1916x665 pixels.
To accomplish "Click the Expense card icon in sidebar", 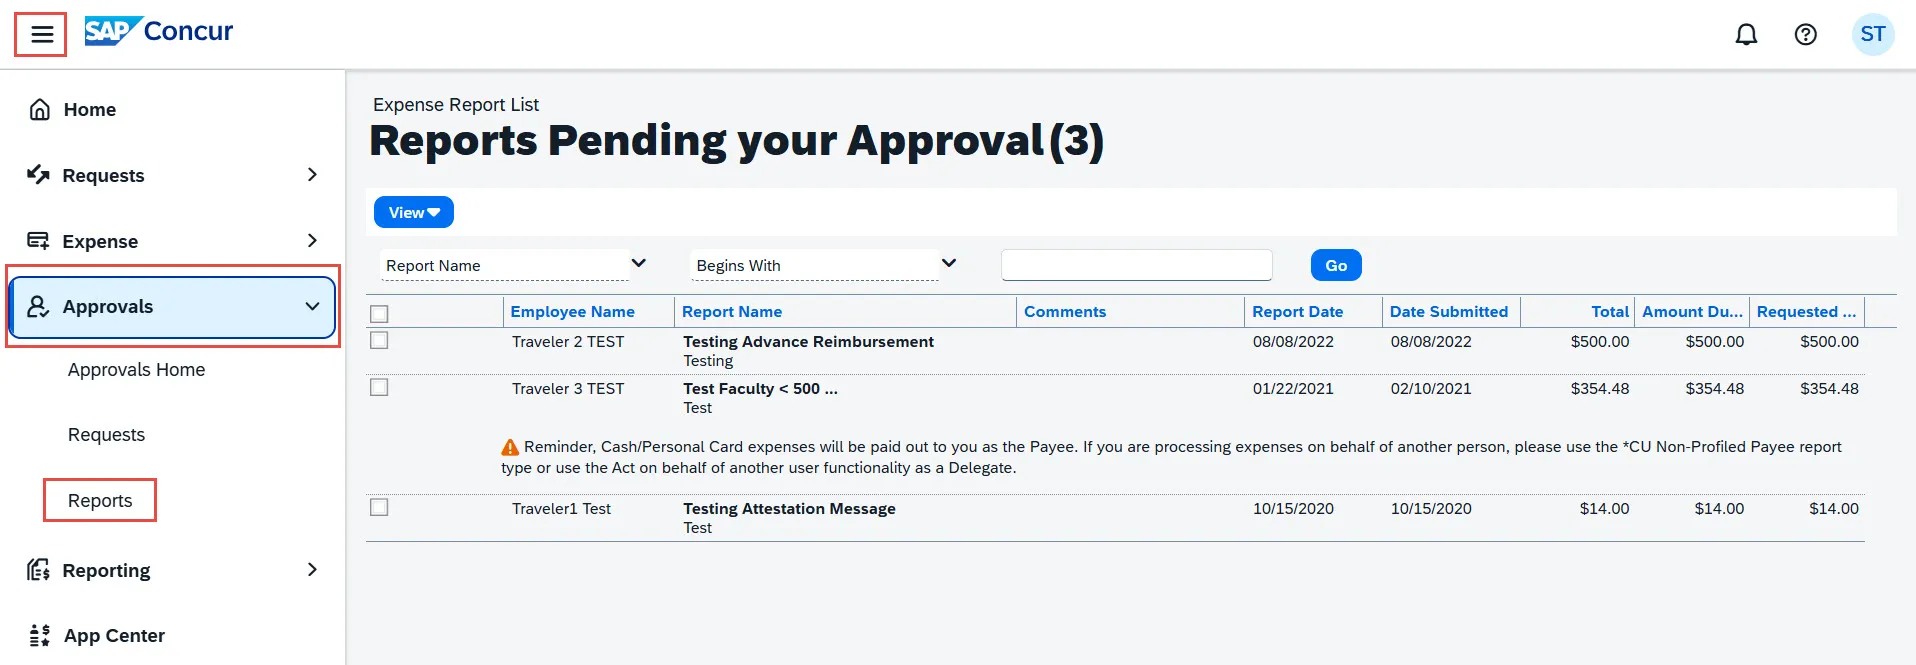I will (x=38, y=241).
